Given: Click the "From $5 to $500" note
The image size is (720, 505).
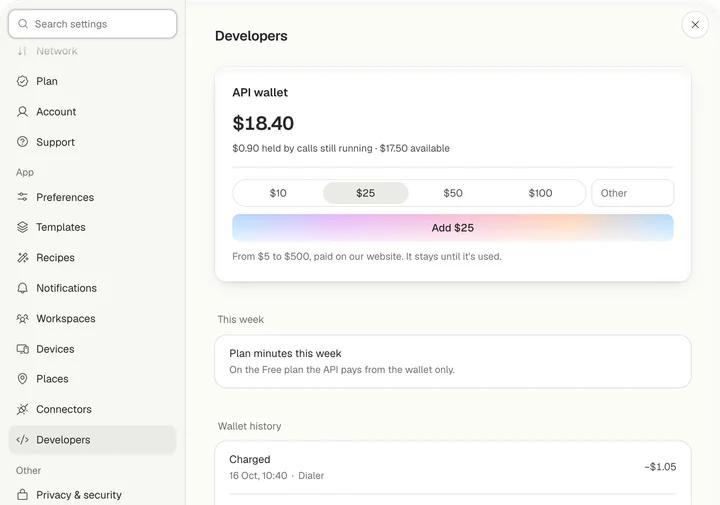Looking at the screenshot, I should pyautogui.click(x=367, y=256).
